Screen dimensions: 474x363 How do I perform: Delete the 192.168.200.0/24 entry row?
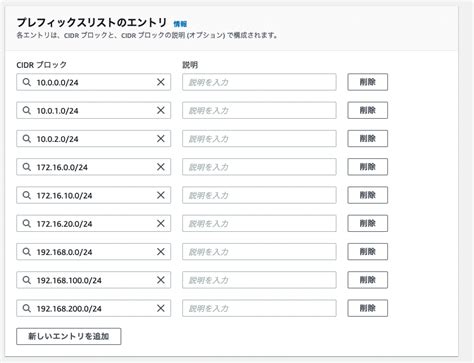(x=368, y=308)
